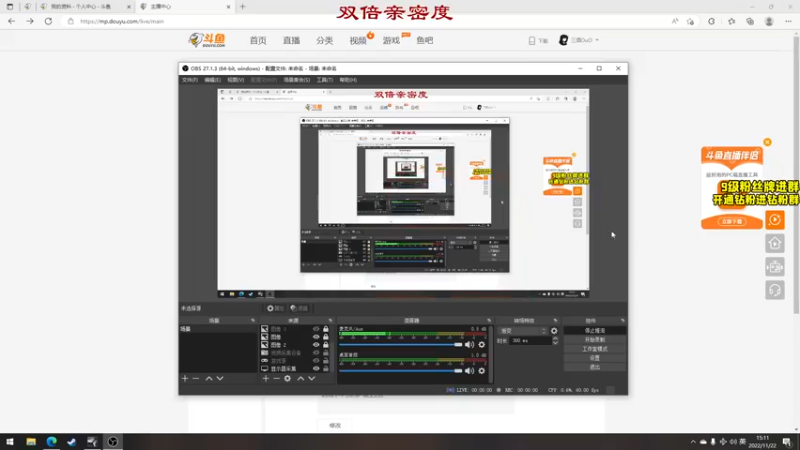
Task: Open scene transition type dropdown
Action: [522, 331]
